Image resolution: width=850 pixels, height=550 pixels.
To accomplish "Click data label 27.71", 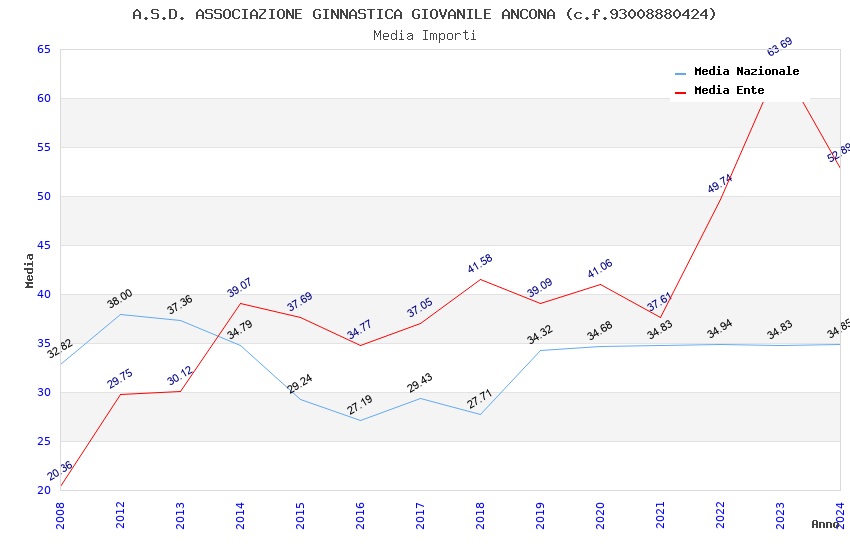I will coord(480,399).
